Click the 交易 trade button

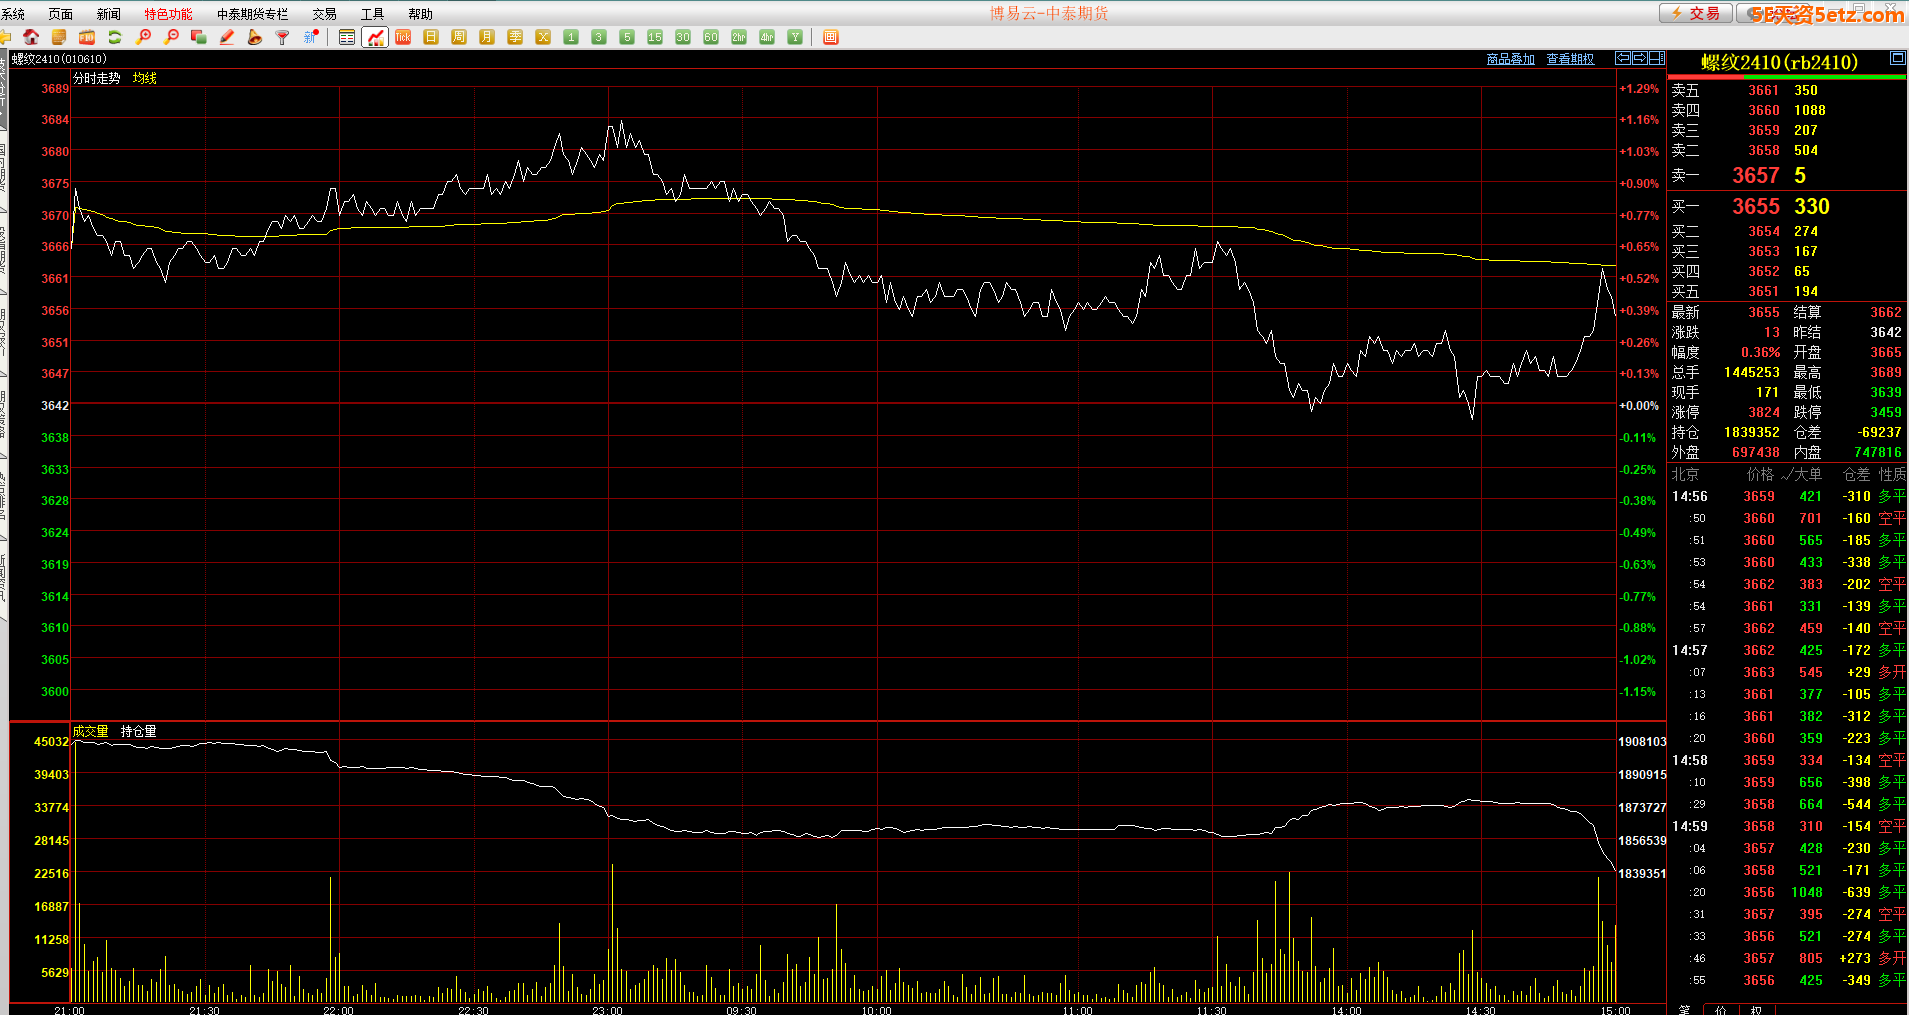(x=1696, y=13)
